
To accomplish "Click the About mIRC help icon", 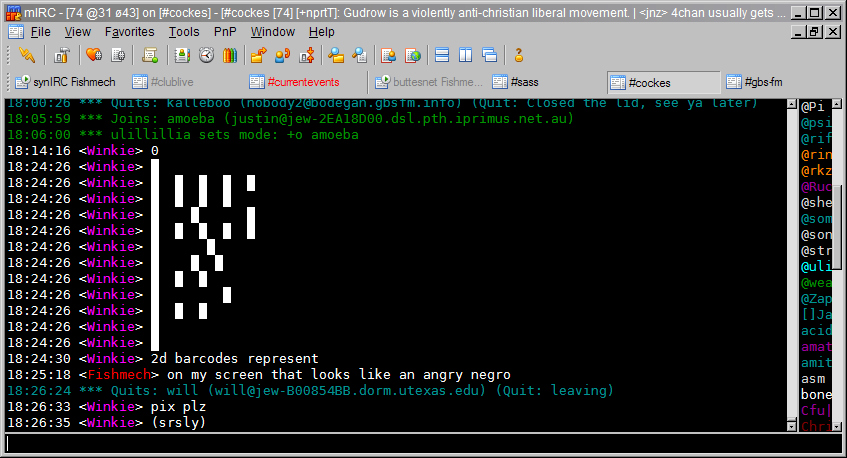I will point(519,55).
